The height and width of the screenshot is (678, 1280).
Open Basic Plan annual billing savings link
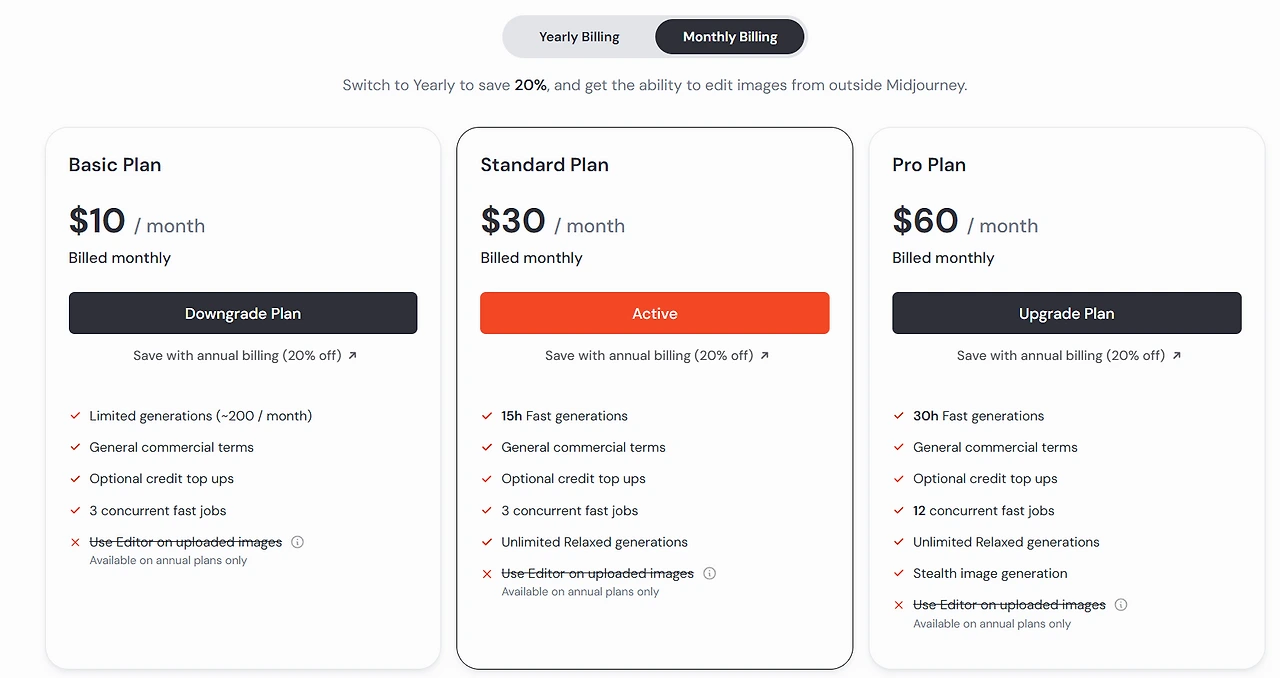point(237,355)
